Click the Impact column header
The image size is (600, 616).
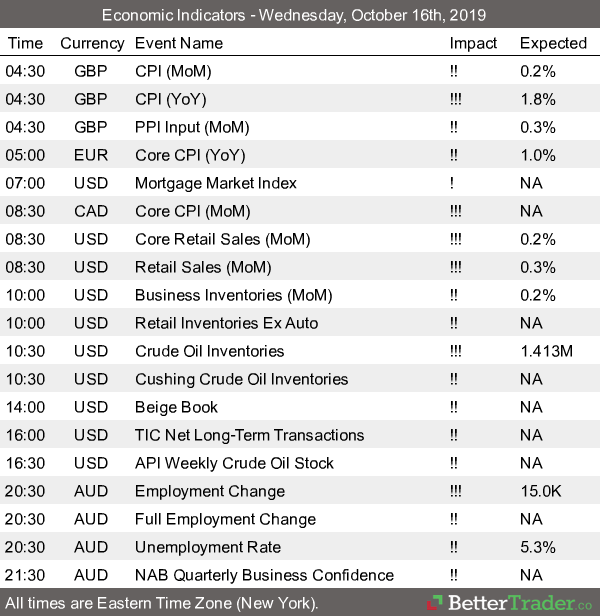473,43
